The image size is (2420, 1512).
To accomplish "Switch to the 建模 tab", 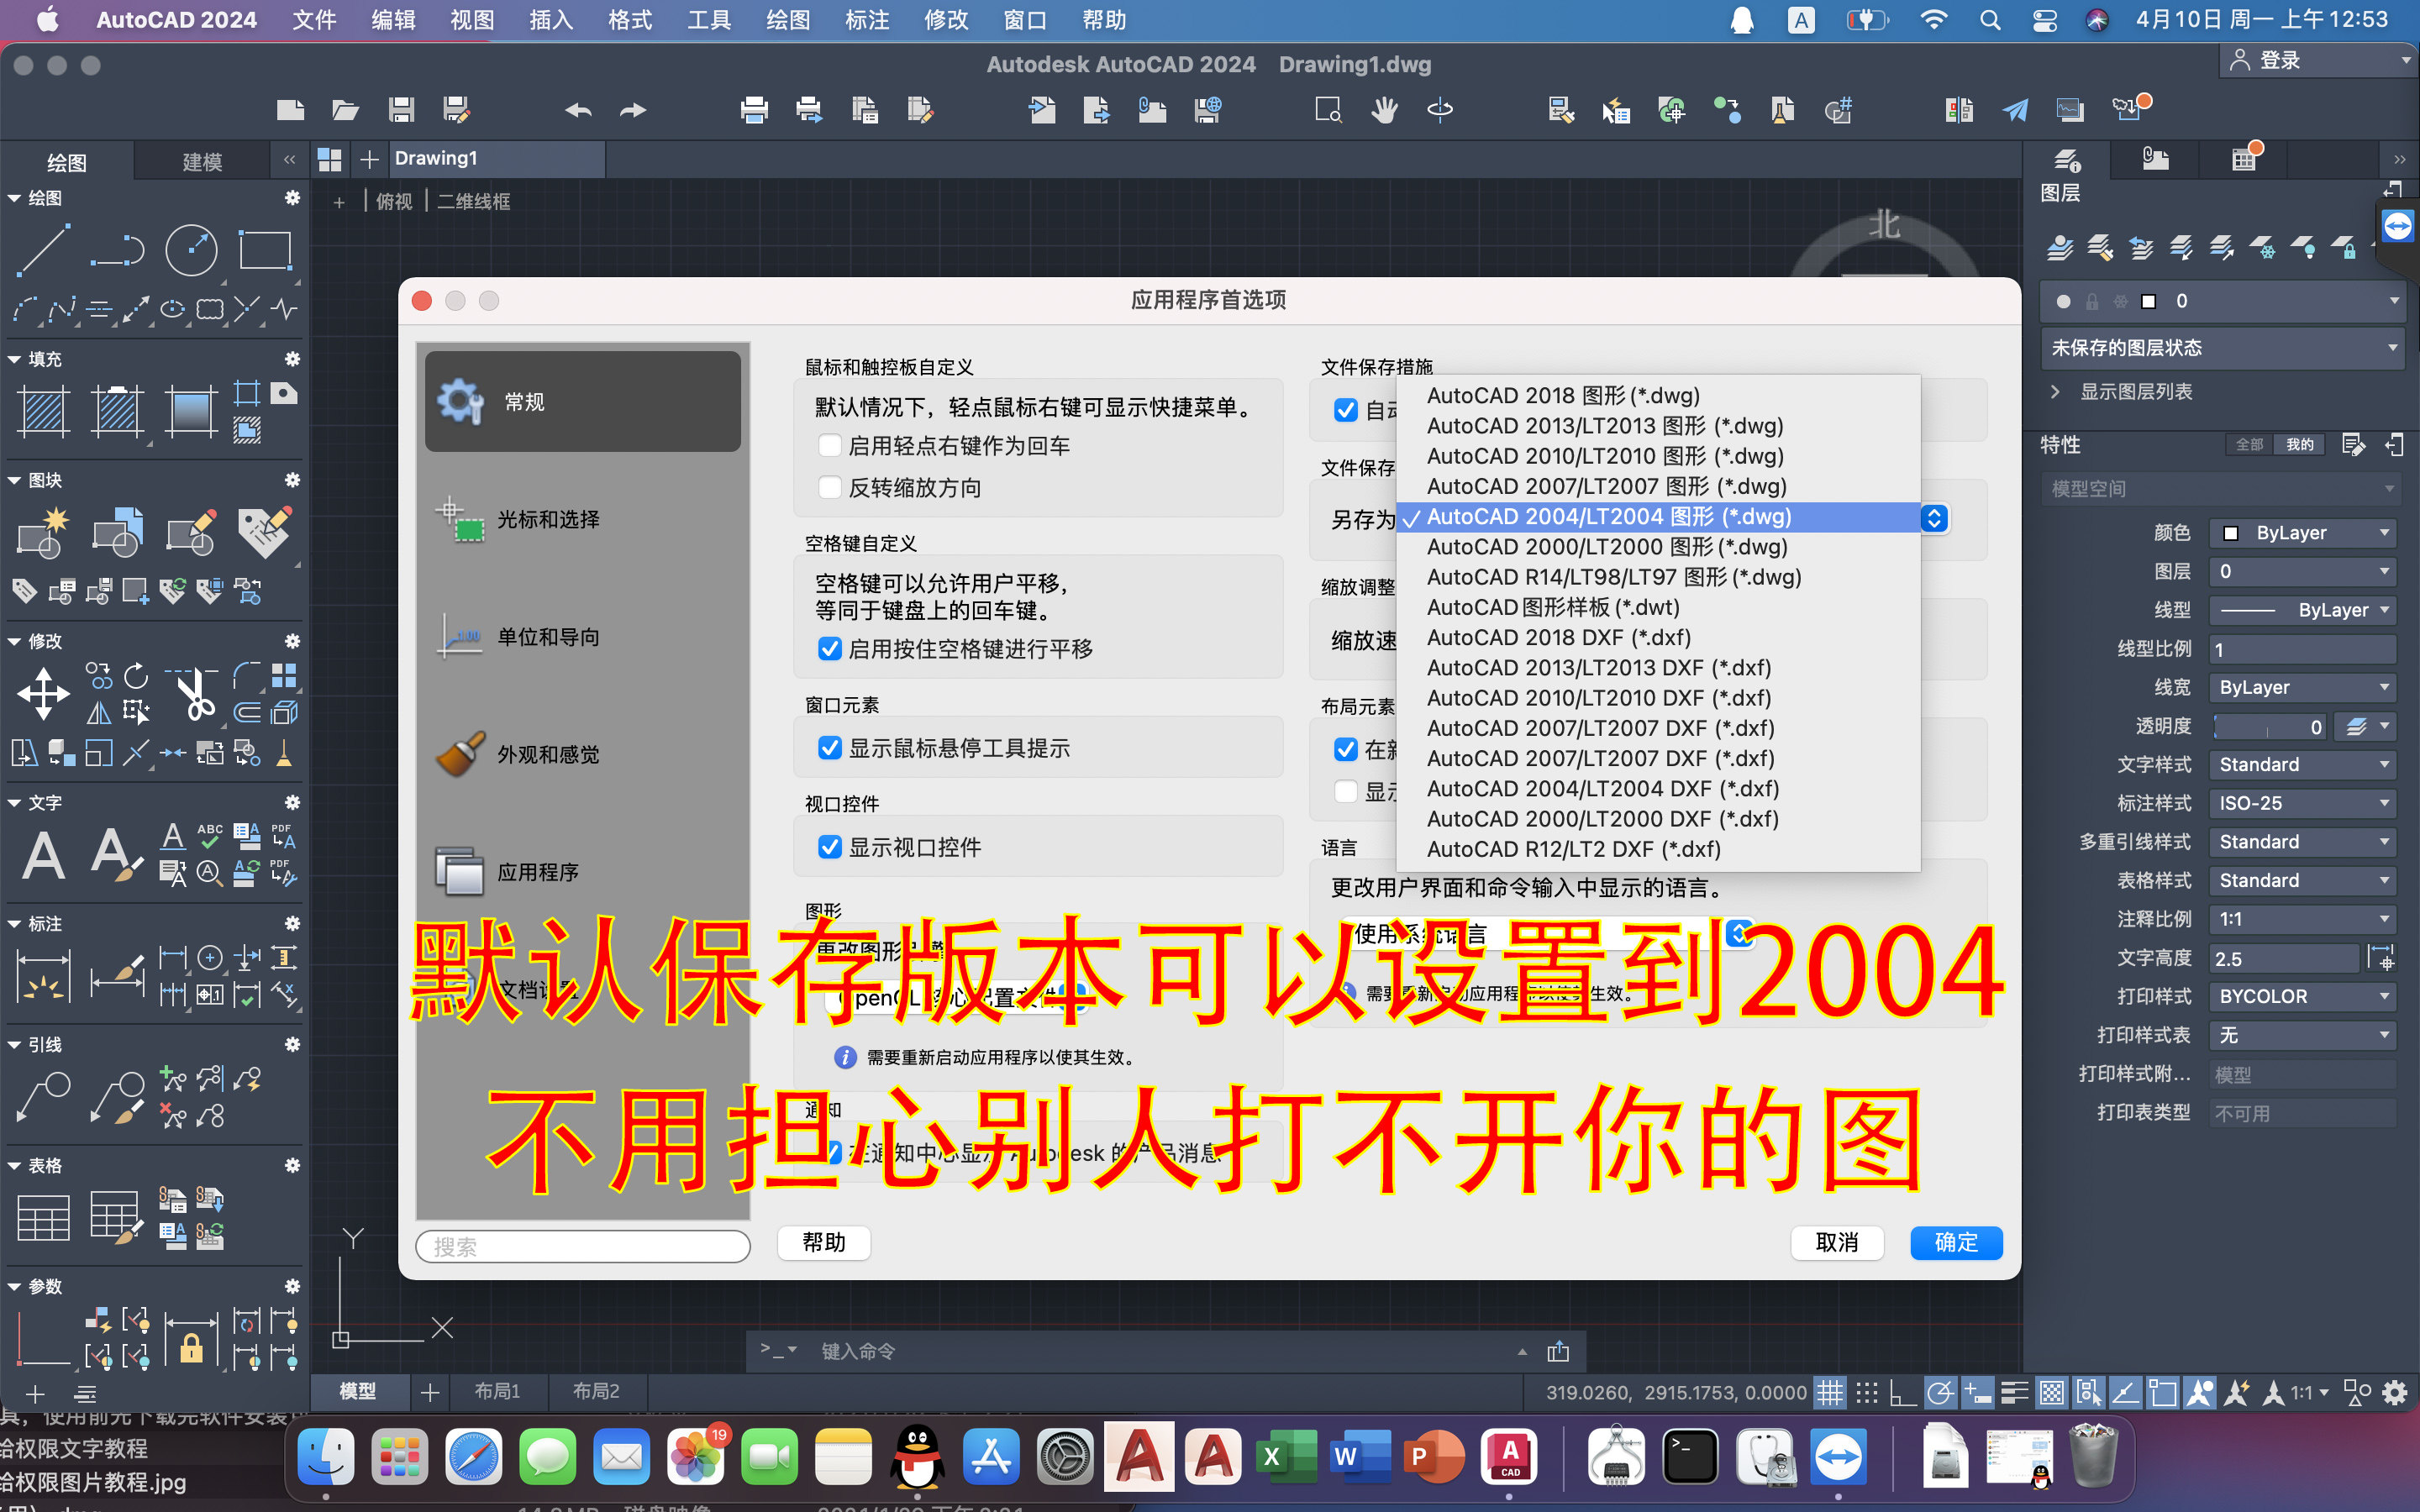I will coord(202,162).
